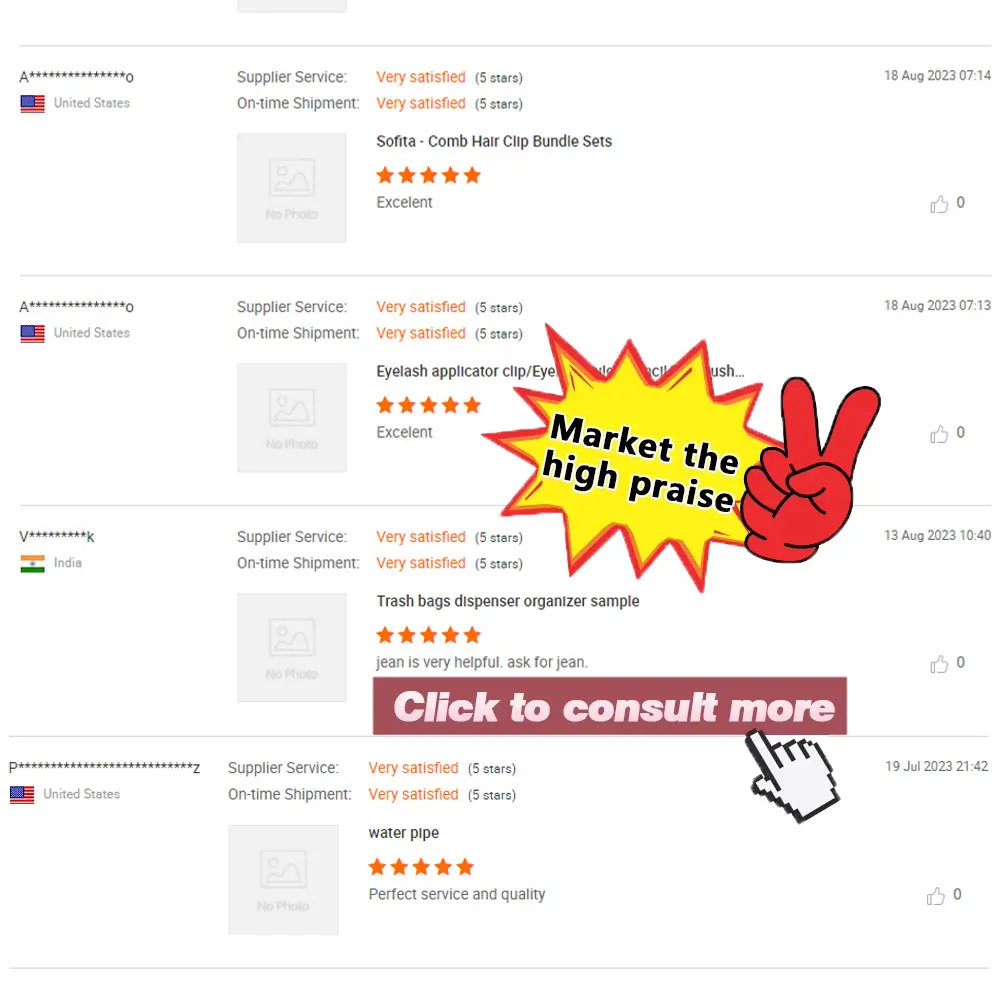This screenshot has width=1000, height=1000.
Task: Click reviewer name V*********k
Action: coord(57,537)
